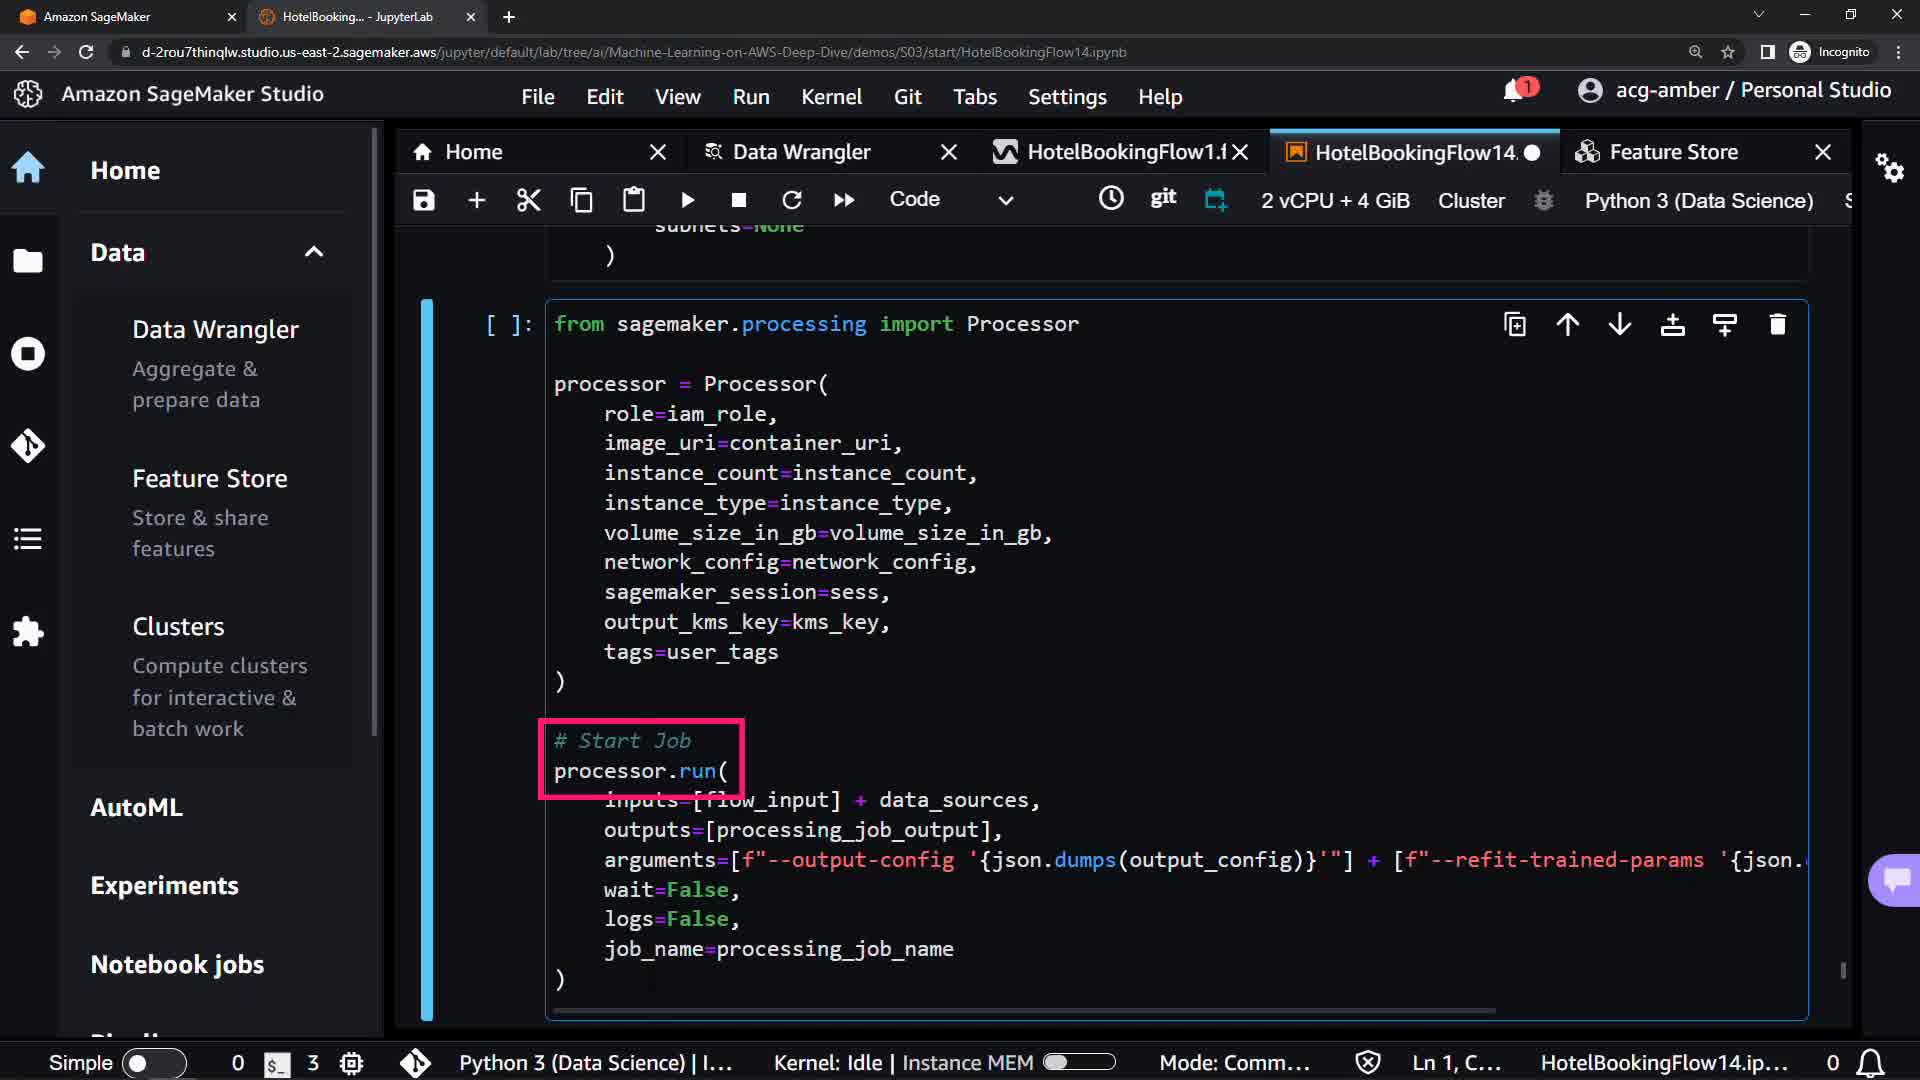Delete the cell using the trash icon
Viewport: 1920px width, 1080px height.
(1777, 324)
